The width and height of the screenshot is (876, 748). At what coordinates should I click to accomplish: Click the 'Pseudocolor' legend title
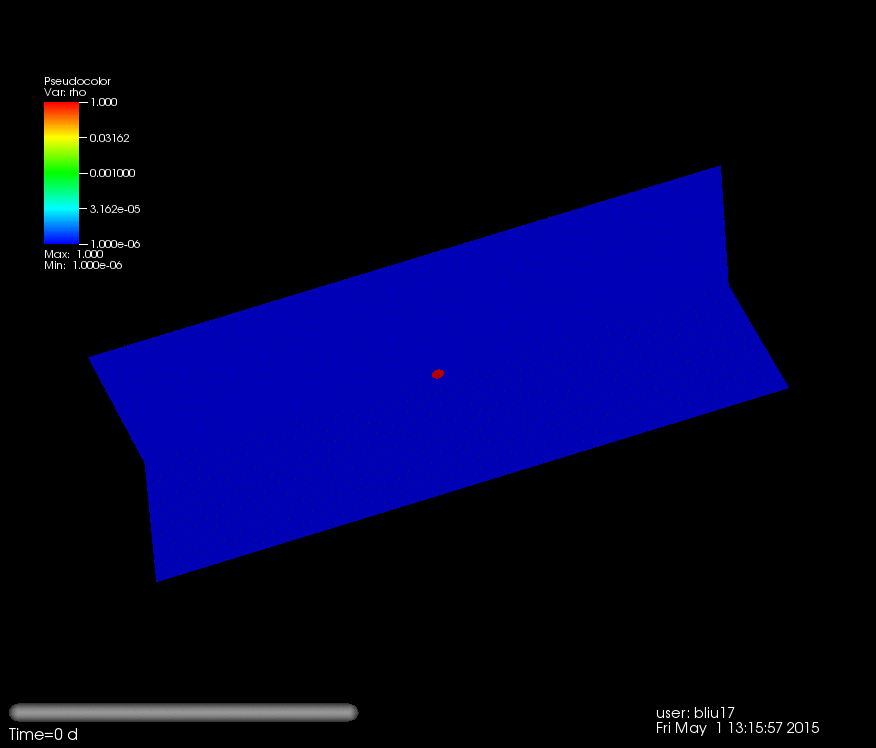(77, 81)
